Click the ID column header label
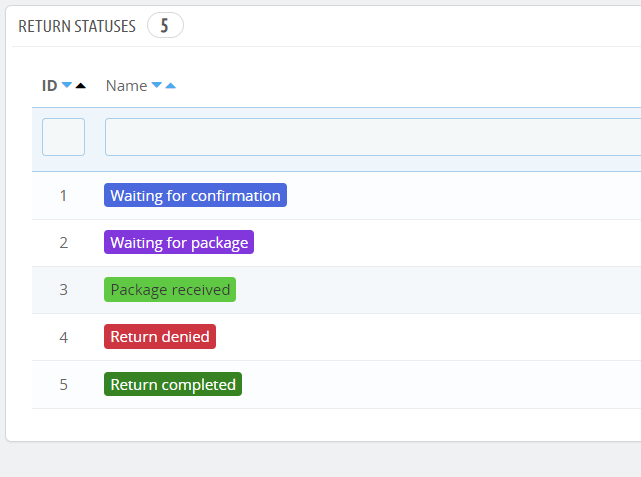The image size is (641, 477). [x=49, y=86]
